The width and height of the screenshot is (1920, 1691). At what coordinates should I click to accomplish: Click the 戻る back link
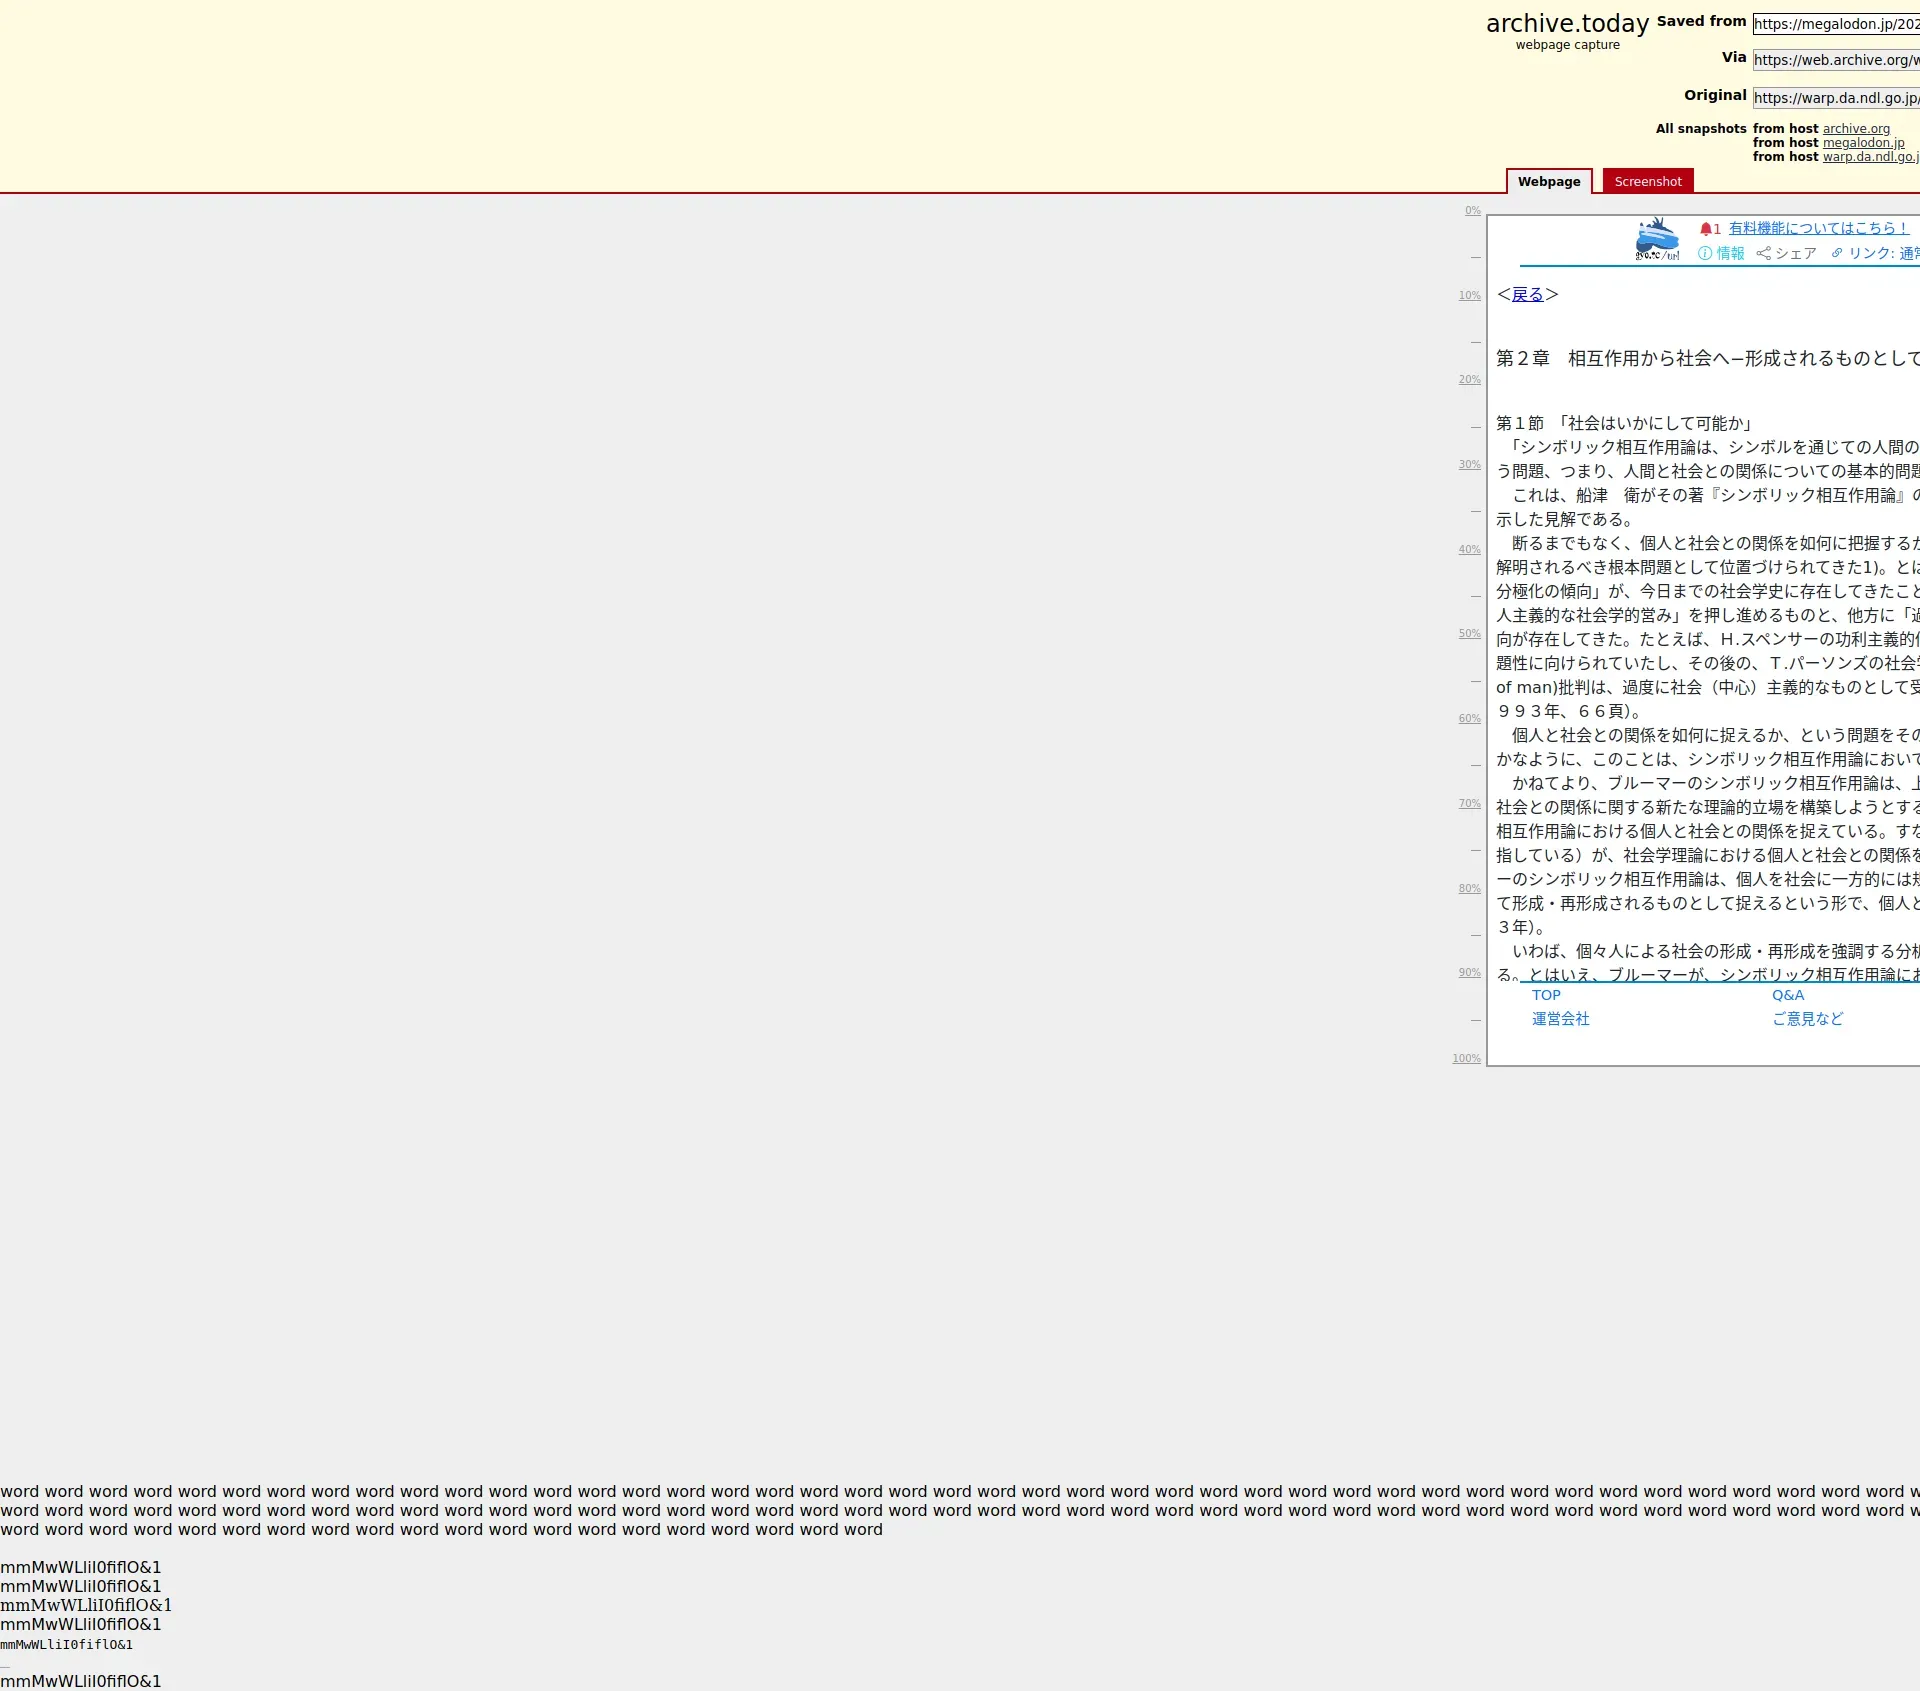coord(1527,295)
